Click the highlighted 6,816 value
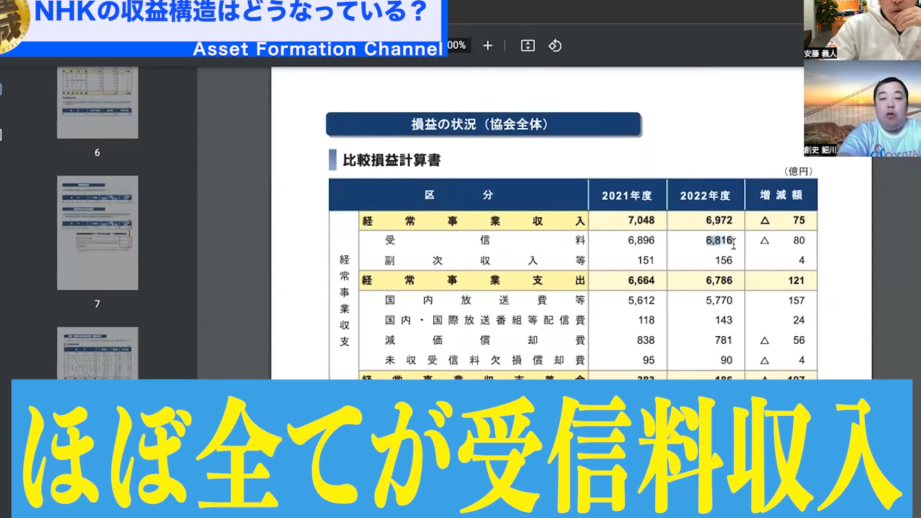921x518 pixels. pos(718,241)
